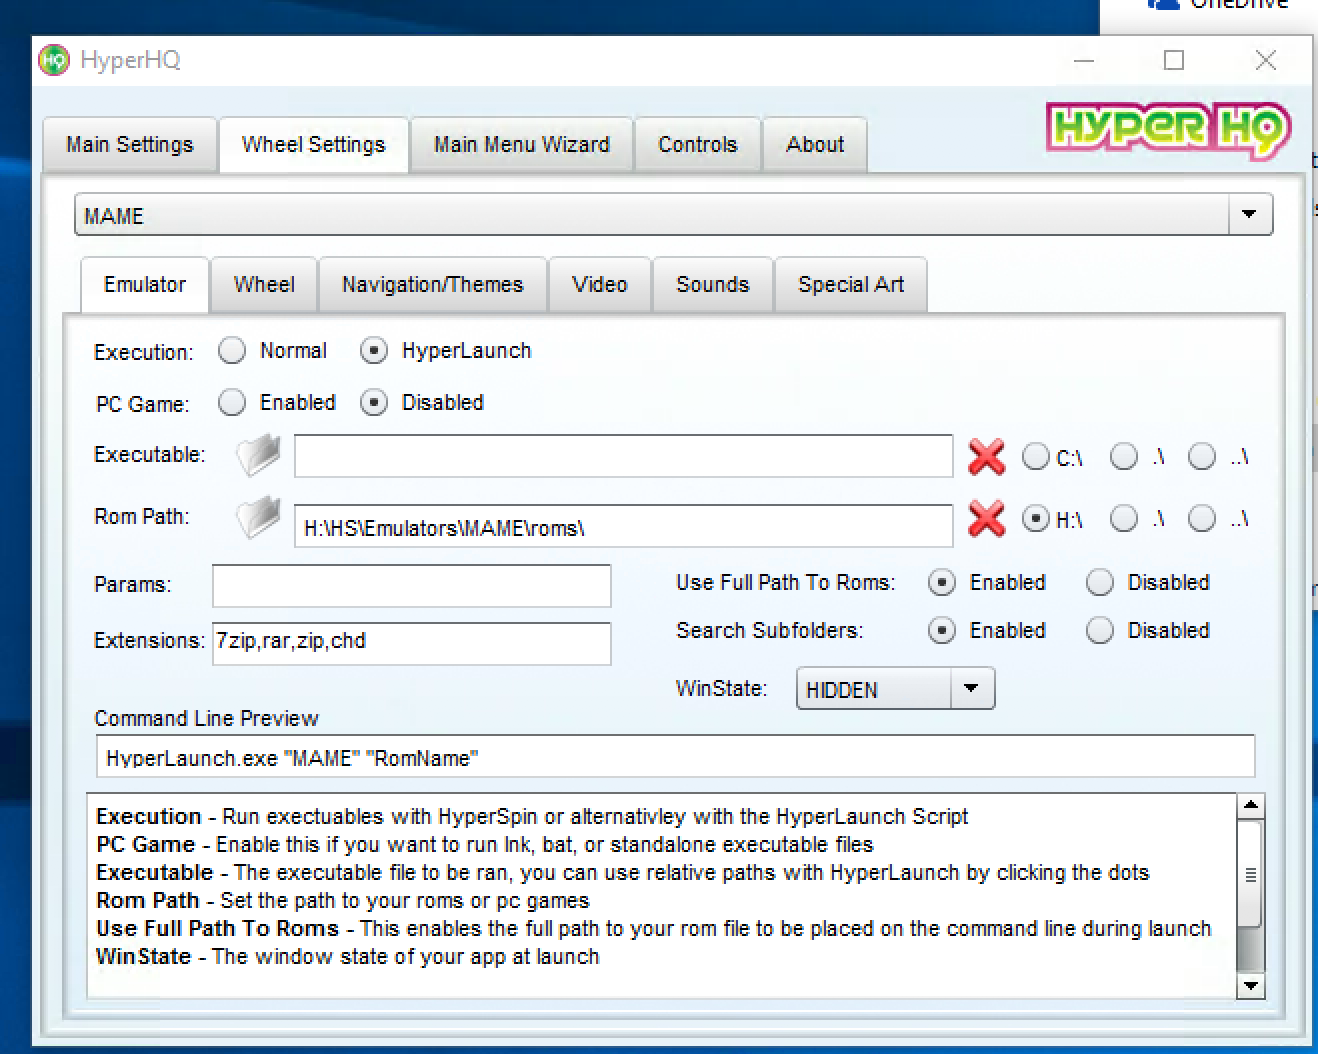Viewport: 1318px width, 1054px height.
Task: Click the HyperHQ logo image
Action: [1168, 129]
